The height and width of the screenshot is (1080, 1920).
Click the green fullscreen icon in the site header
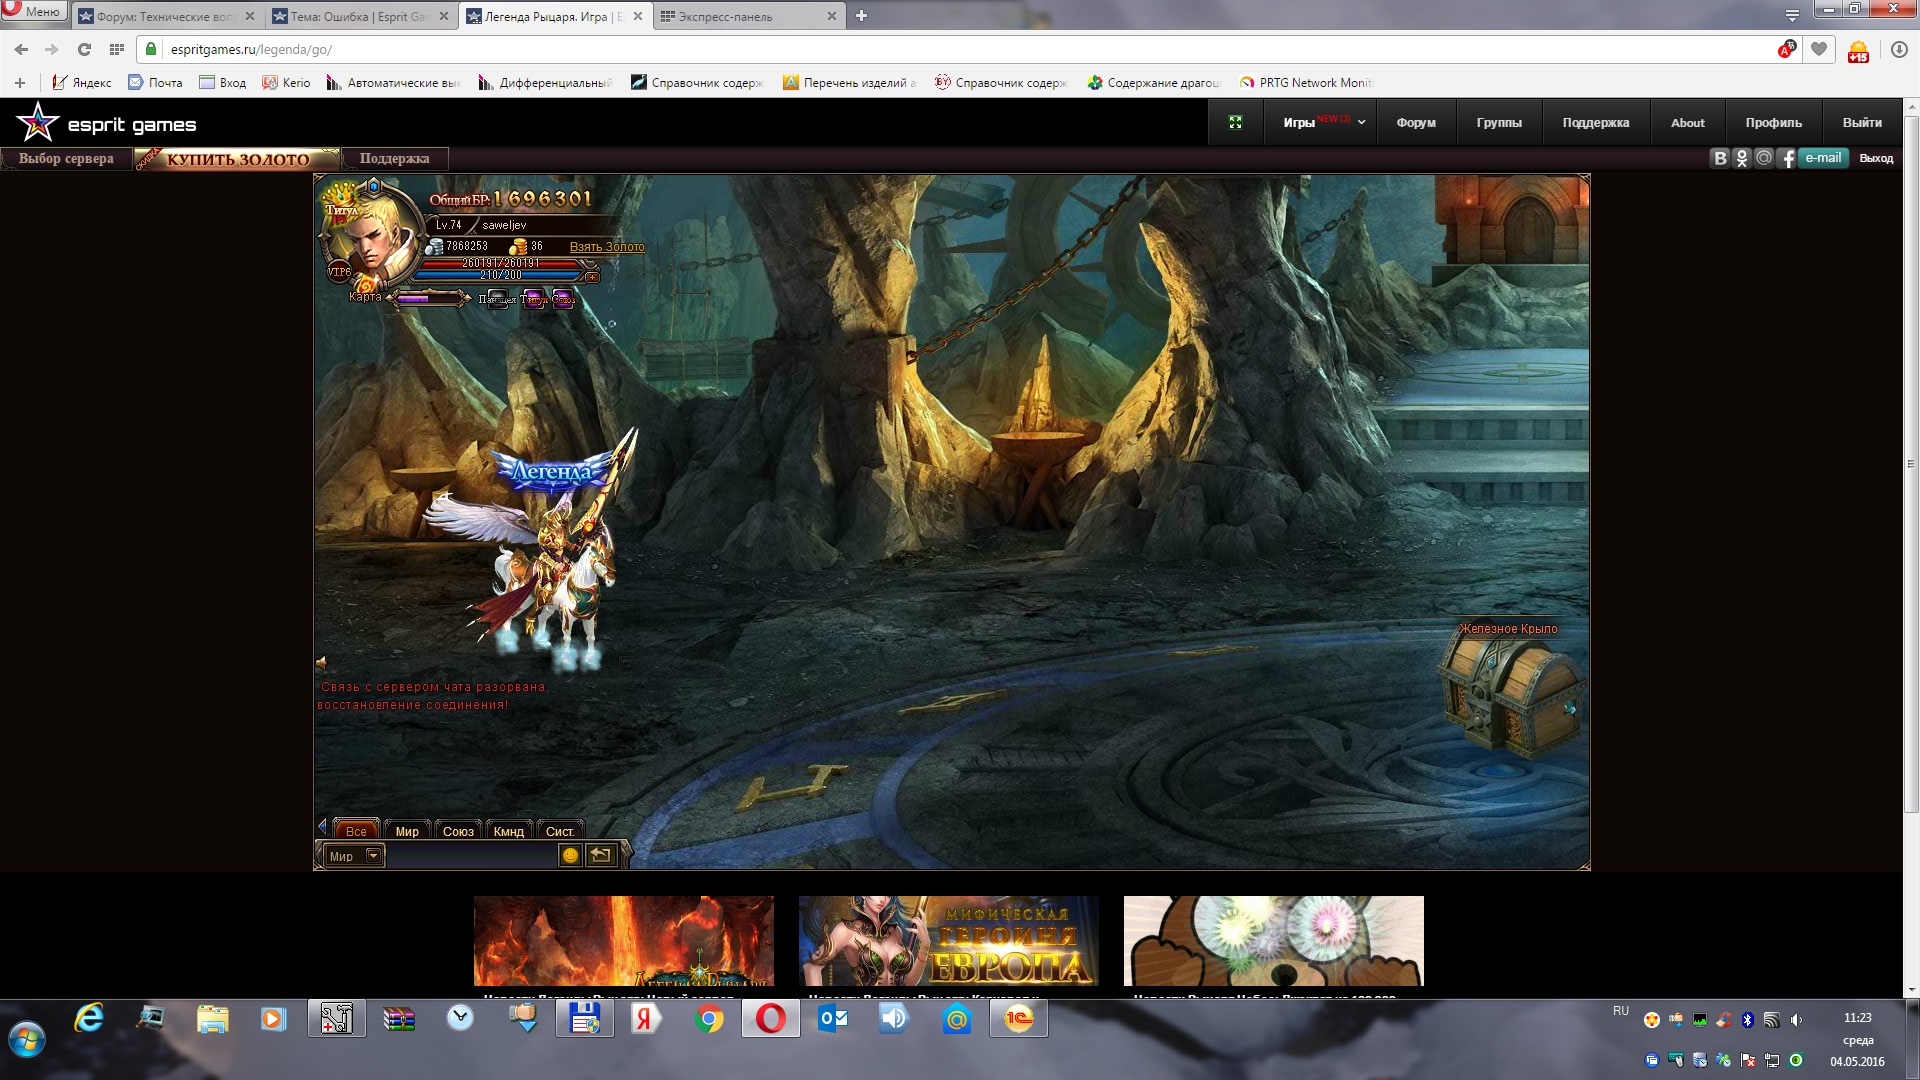[x=1235, y=122]
